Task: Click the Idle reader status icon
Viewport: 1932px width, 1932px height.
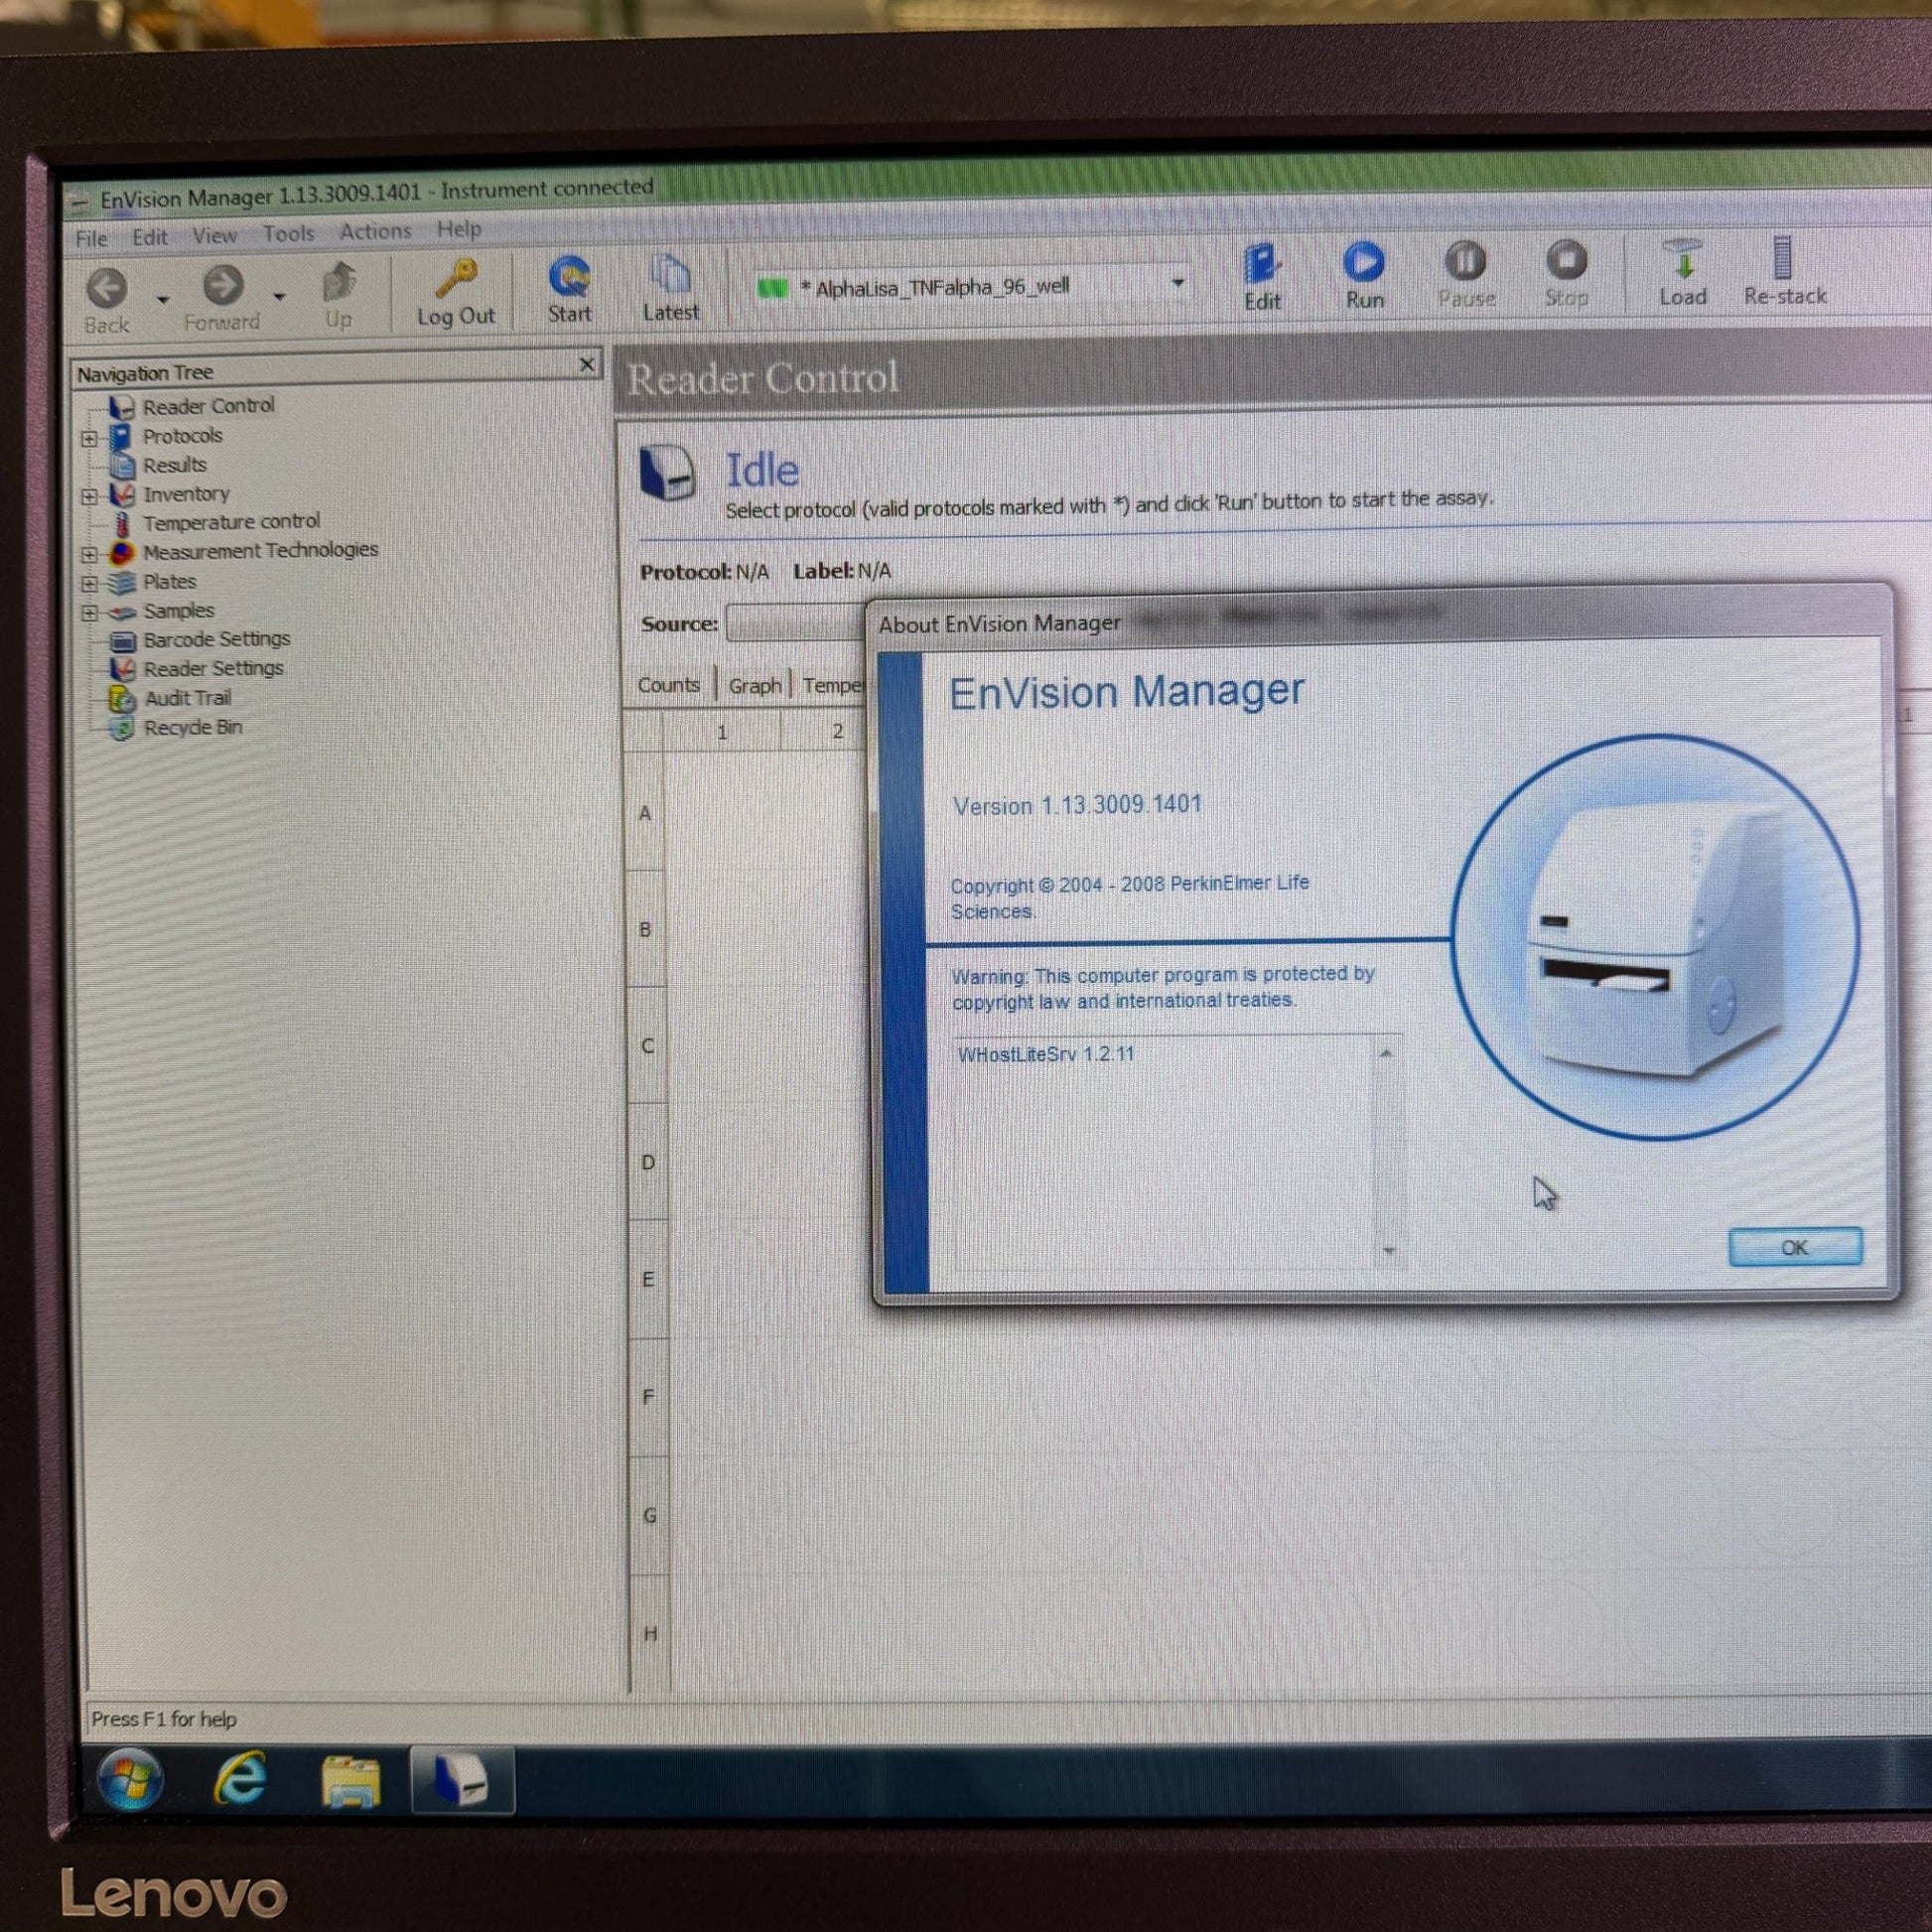Action: click(667, 471)
